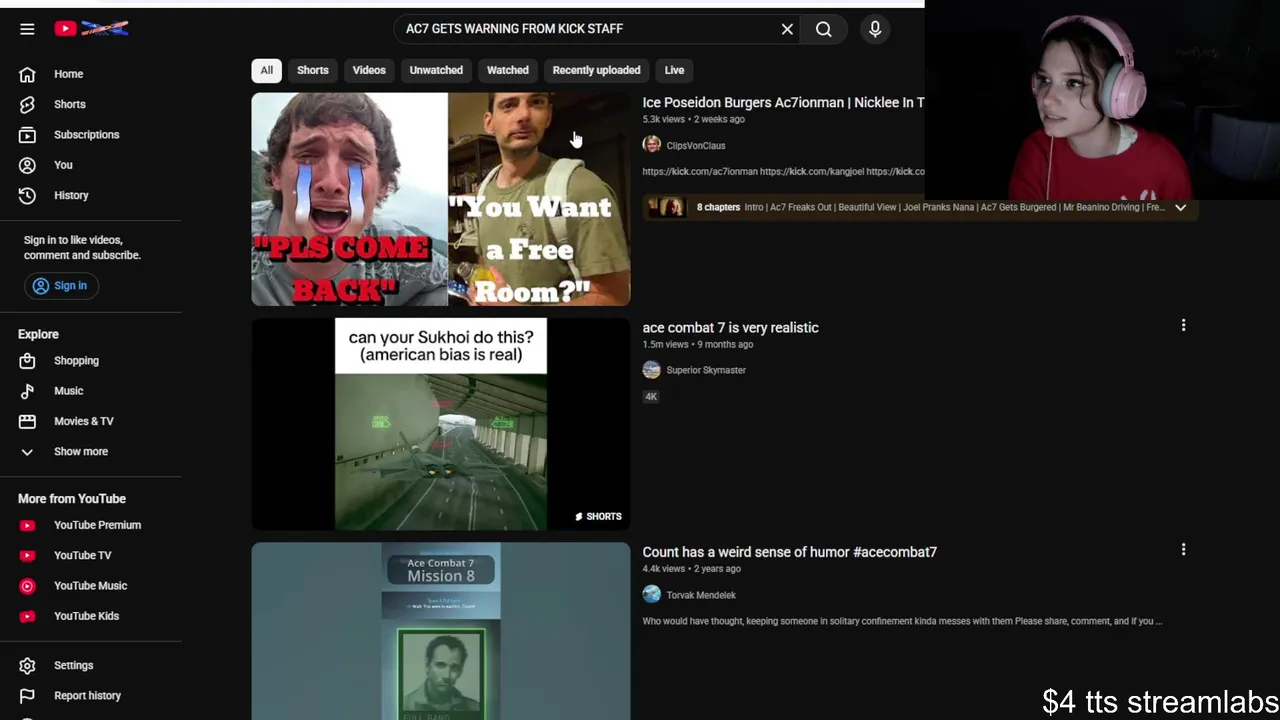1280x720 pixels.
Task: Click the Sign in button
Action: [60, 286]
